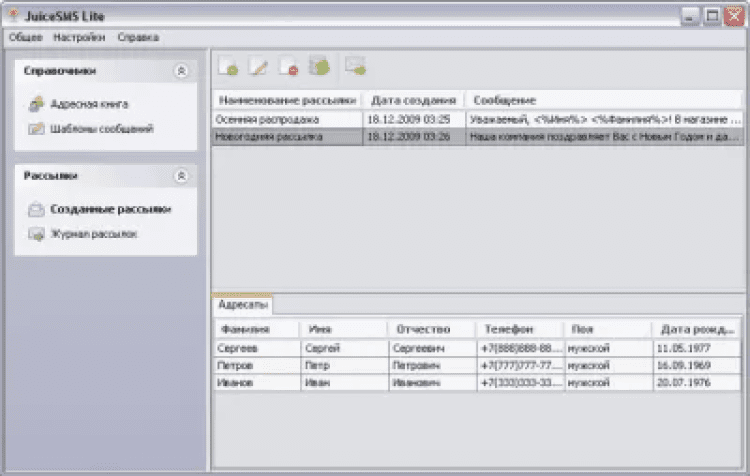Click the date cell 18.12.2009 03:25
750x476 pixels.
[414, 120]
